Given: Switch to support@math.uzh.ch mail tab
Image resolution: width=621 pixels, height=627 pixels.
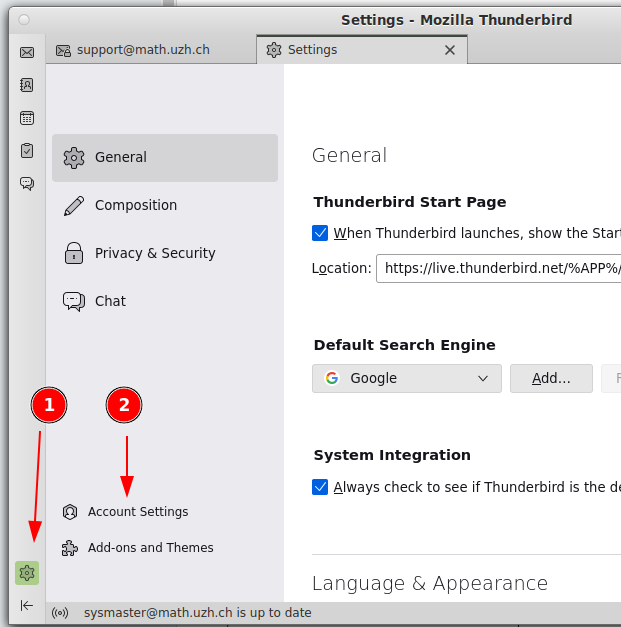Looking at the screenshot, I should (151, 50).
